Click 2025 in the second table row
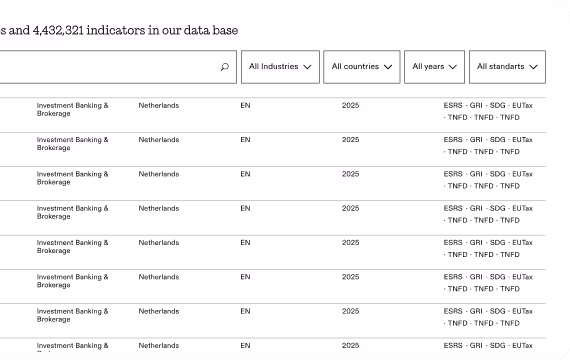Screen dimensions: 570x360 pyautogui.click(x=350, y=140)
